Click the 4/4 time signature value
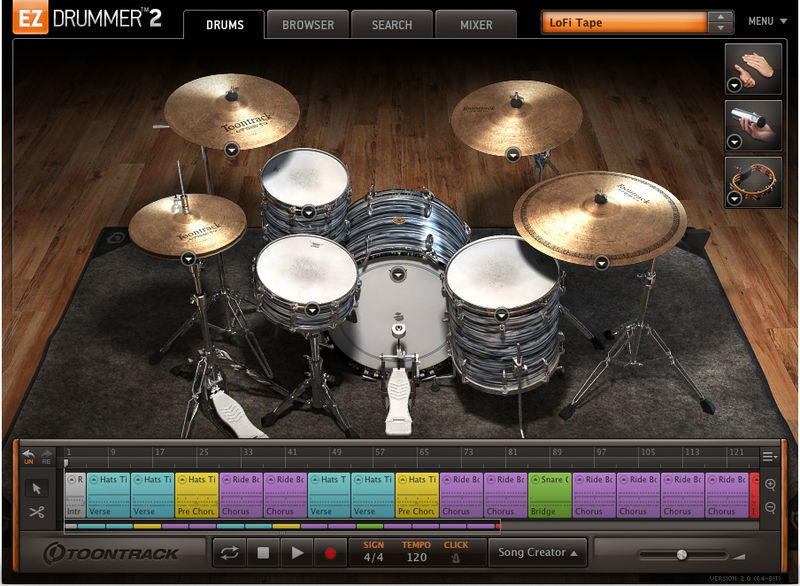800x586 pixels. pyautogui.click(x=373, y=557)
